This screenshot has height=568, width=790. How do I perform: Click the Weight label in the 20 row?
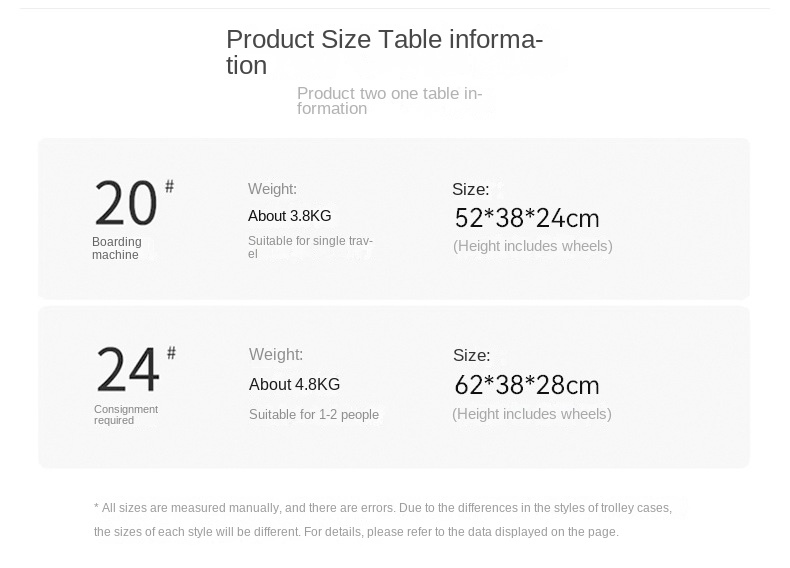(272, 189)
